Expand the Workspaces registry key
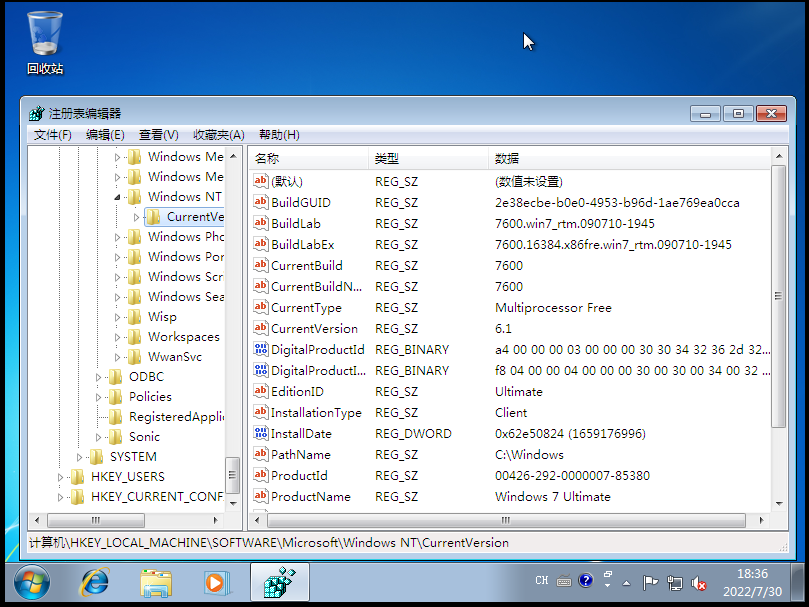This screenshot has width=809, height=607. 118,338
